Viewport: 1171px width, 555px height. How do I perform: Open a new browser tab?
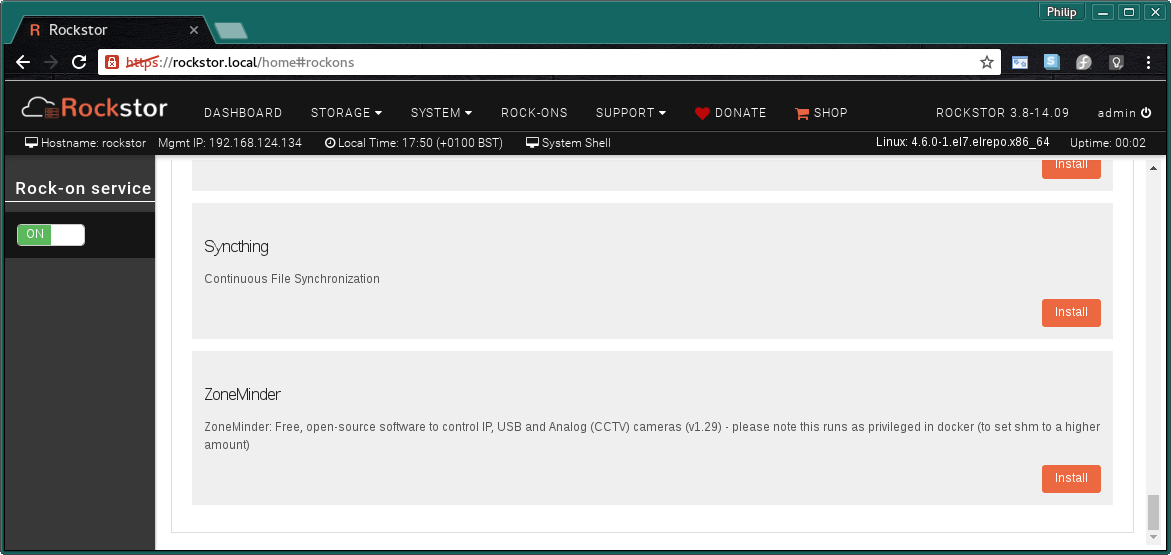[230, 31]
